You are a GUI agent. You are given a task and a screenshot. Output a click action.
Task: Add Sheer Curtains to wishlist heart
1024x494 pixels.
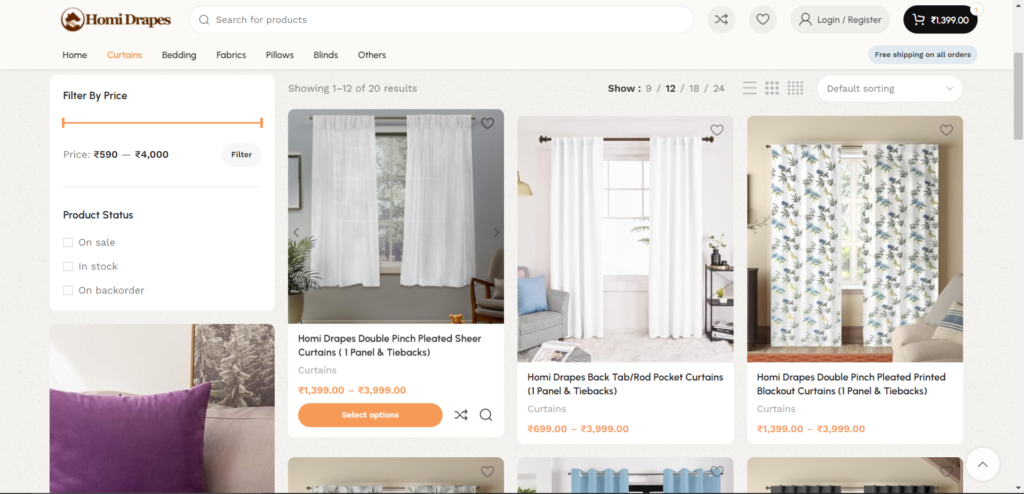pyautogui.click(x=487, y=124)
